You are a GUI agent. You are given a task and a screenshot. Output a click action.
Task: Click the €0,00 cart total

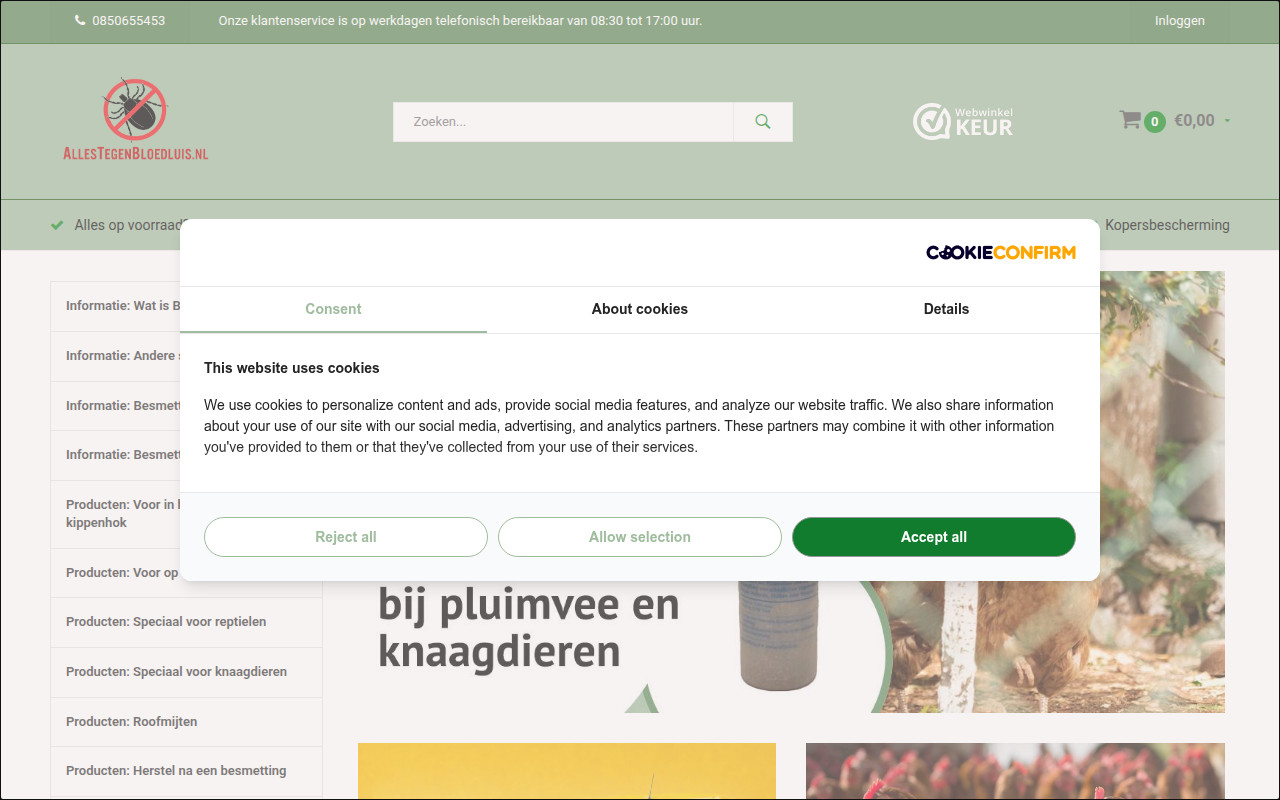coord(1194,121)
